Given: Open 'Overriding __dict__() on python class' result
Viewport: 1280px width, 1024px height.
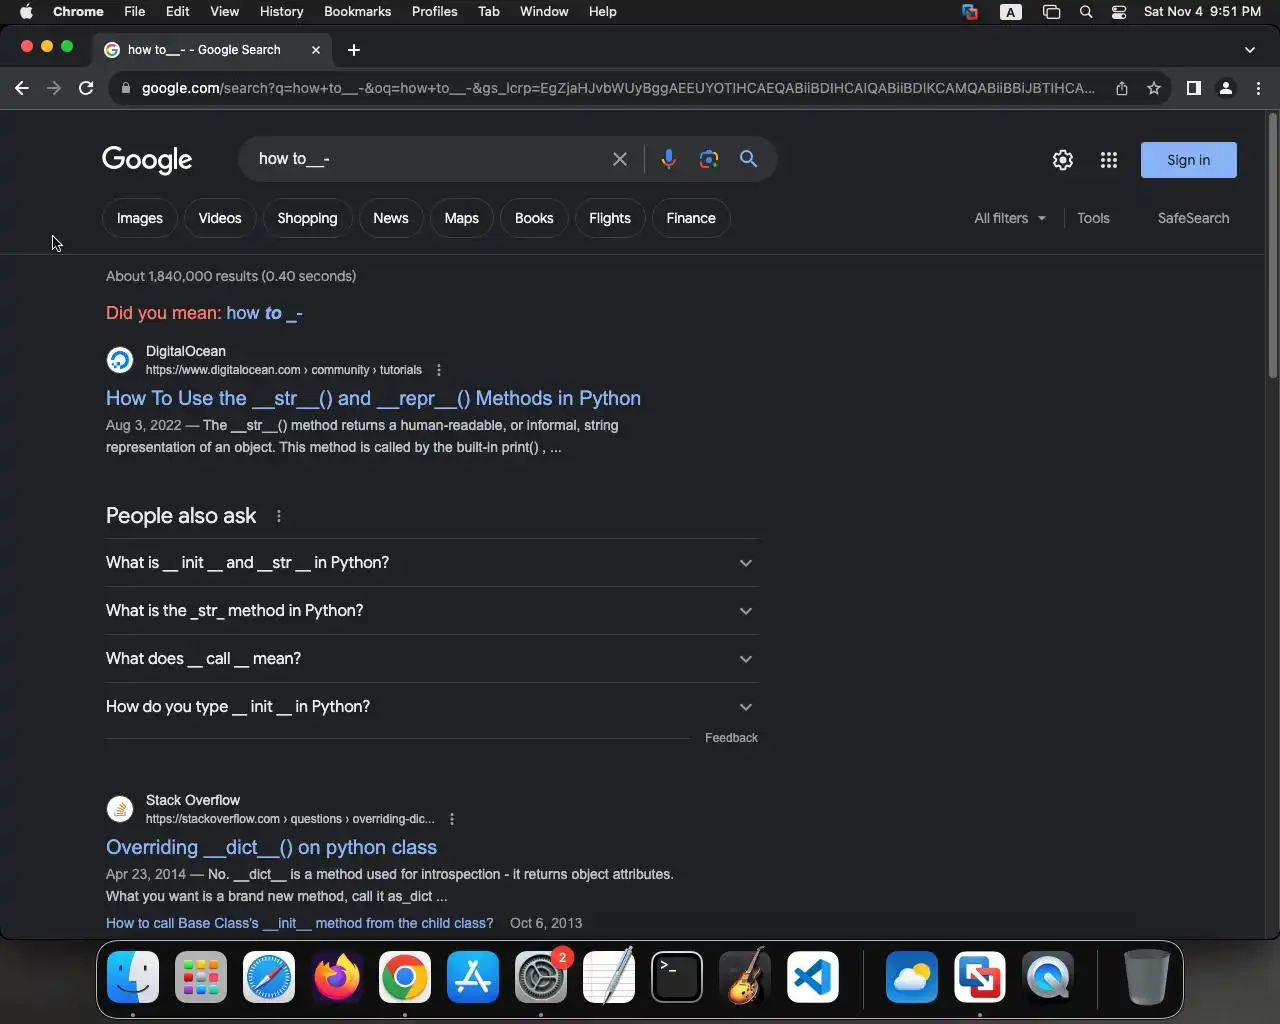Looking at the screenshot, I should point(271,847).
